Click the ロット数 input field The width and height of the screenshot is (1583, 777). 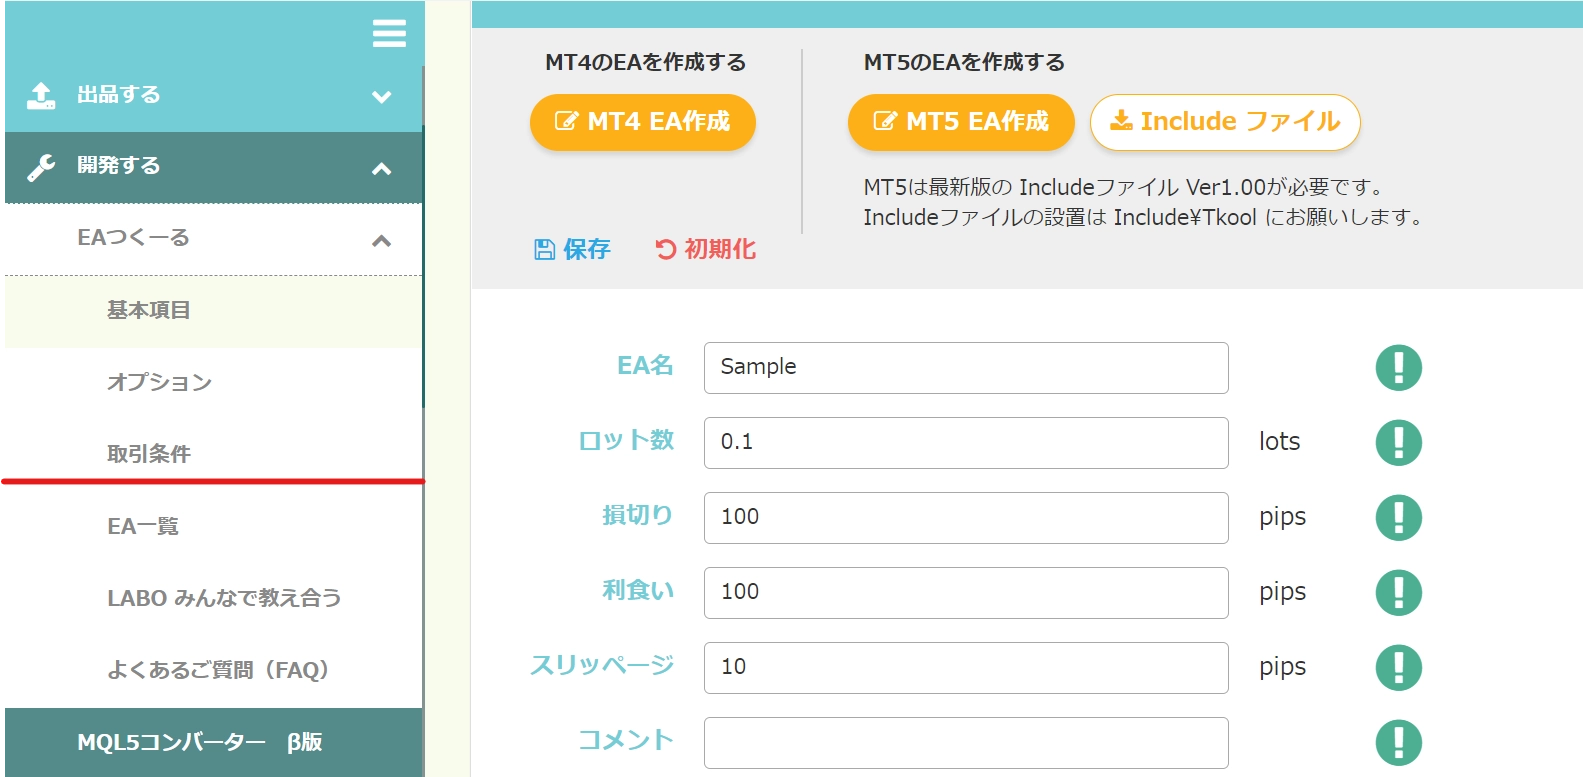tap(966, 443)
